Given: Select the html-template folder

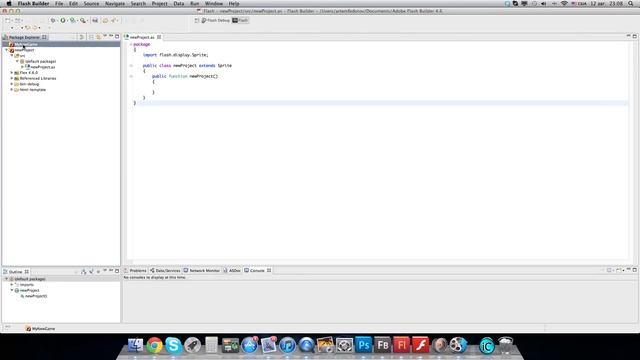Looking at the screenshot, I should coord(33,89).
